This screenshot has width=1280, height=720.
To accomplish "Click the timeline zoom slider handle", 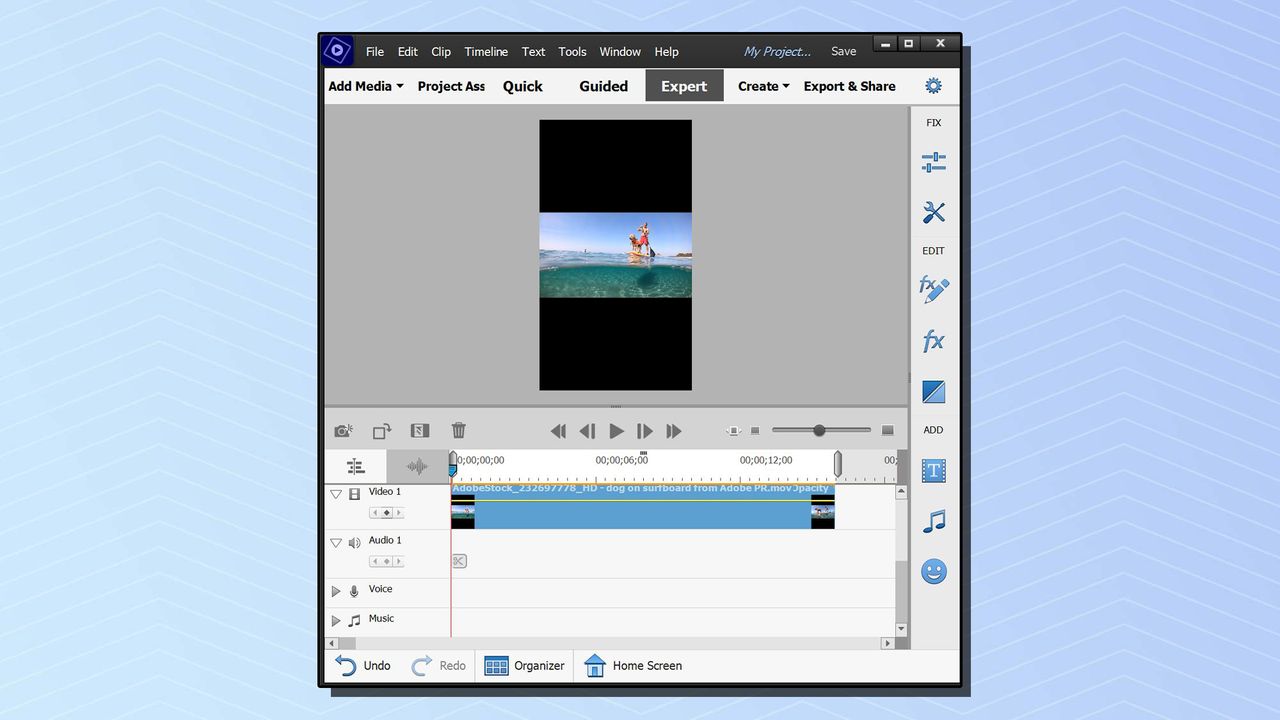I will [x=819, y=430].
